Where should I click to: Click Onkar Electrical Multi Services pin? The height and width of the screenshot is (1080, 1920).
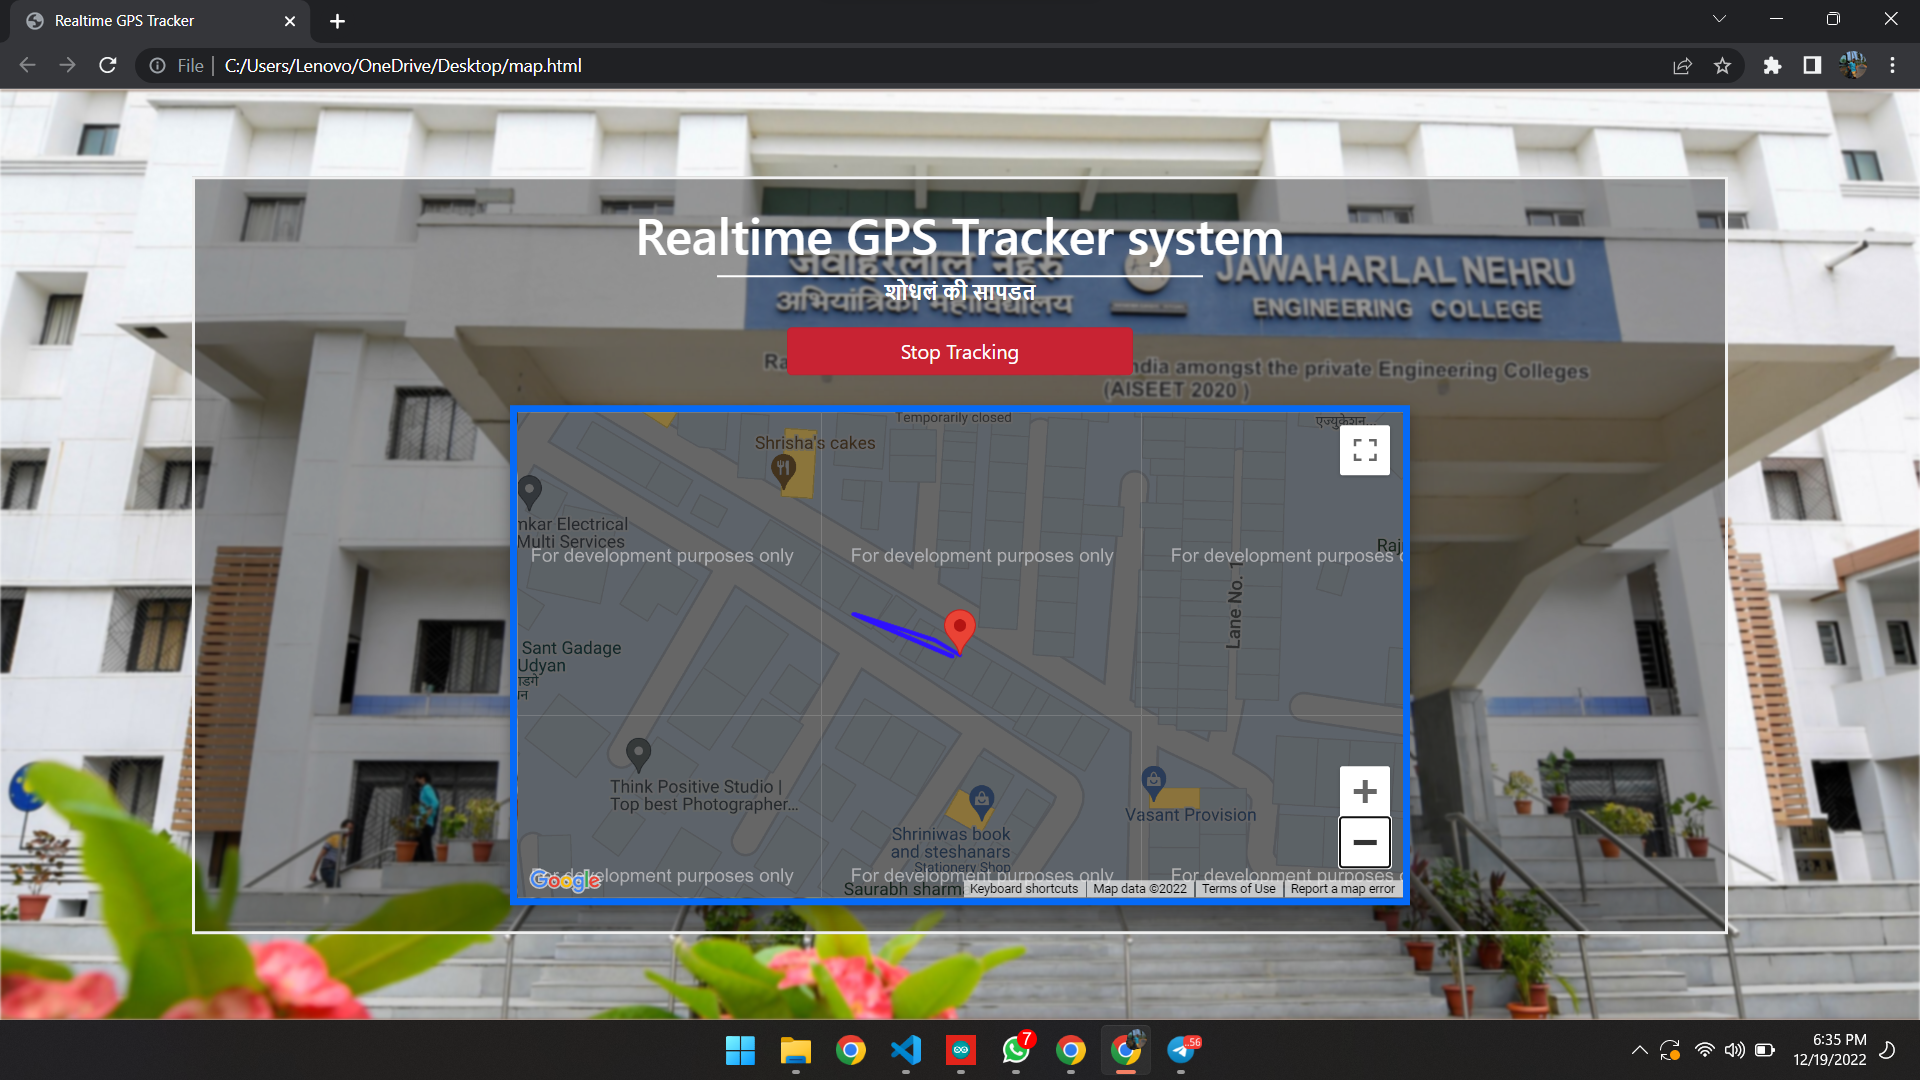tap(529, 491)
